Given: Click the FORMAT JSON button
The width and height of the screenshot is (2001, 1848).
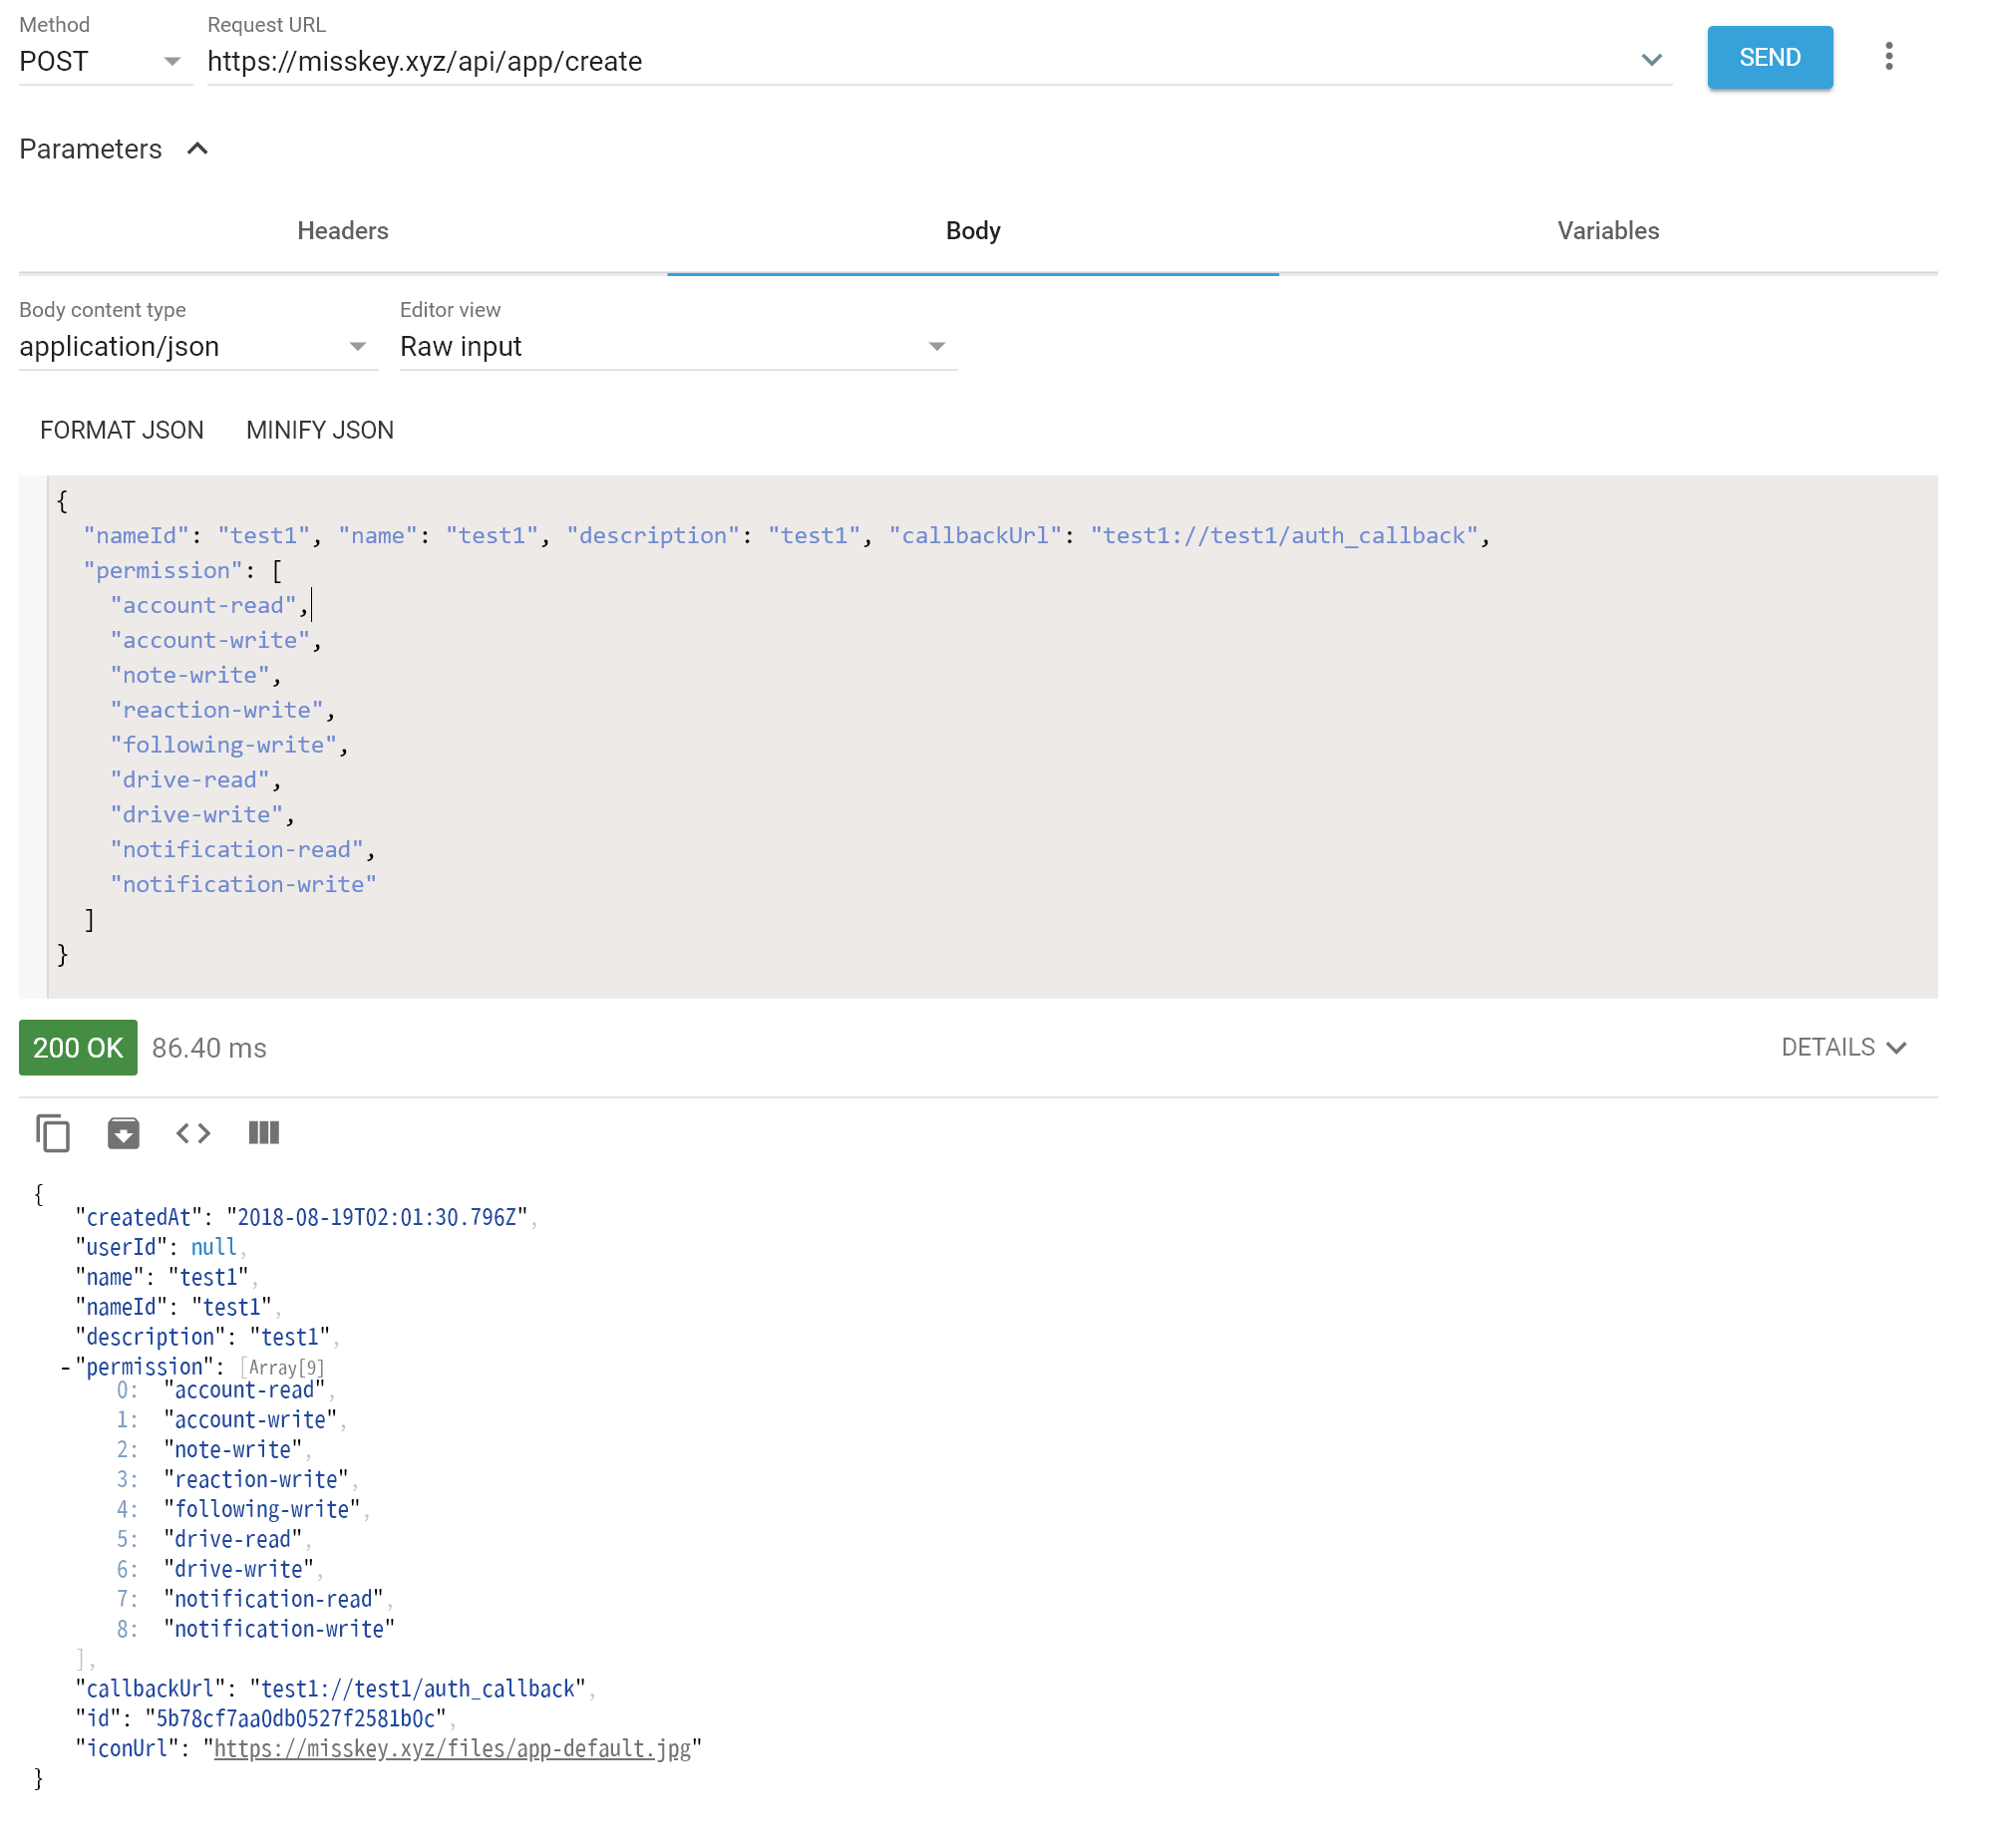Looking at the screenshot, I should [121, 429].
